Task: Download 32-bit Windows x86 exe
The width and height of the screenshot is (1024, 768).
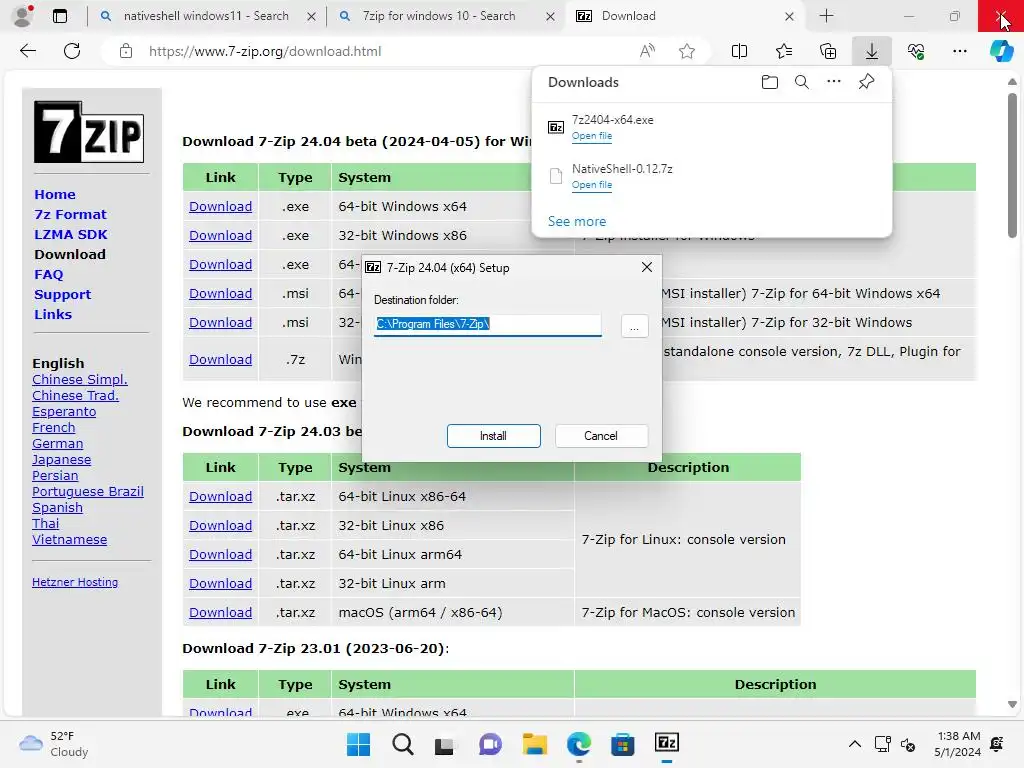Action: pyautogui.click(x=220, y=235)
